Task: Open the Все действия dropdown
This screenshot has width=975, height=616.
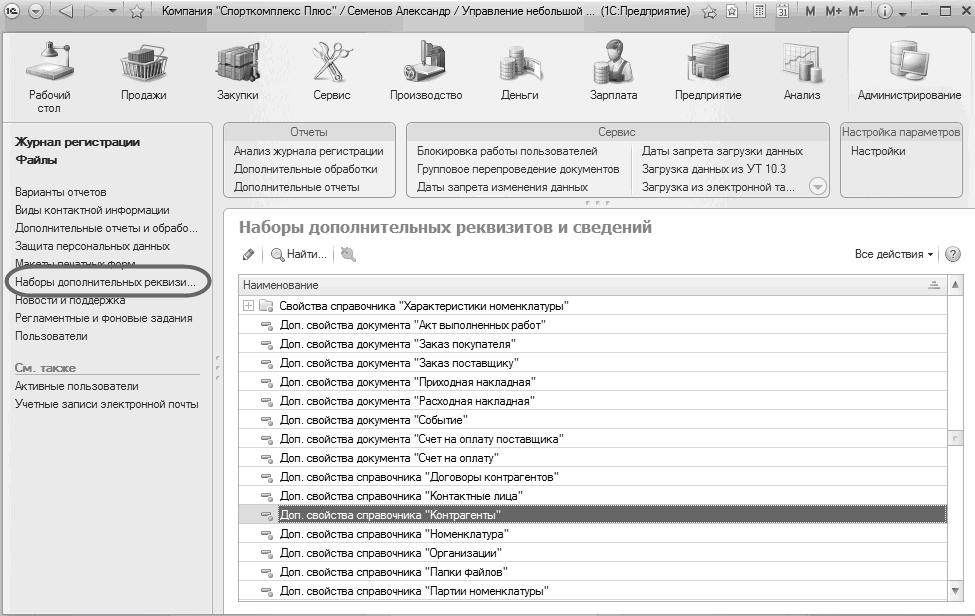Action: 894,254
